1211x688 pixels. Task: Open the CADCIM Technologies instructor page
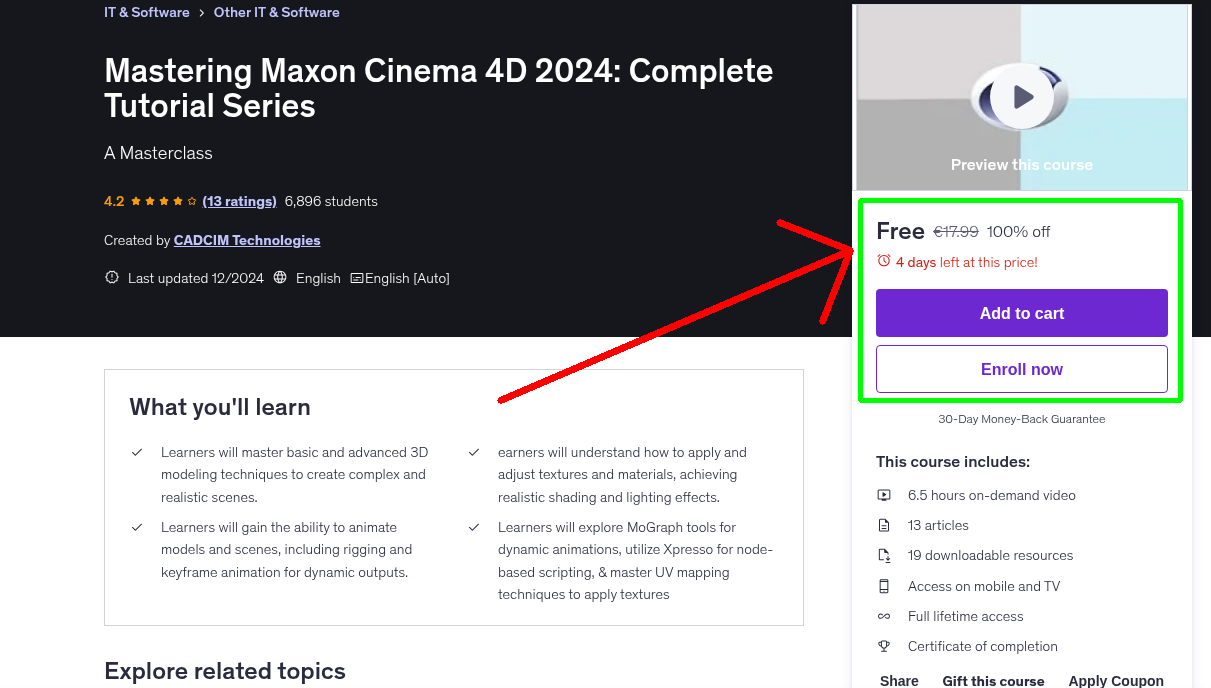(x=246, y=240)
